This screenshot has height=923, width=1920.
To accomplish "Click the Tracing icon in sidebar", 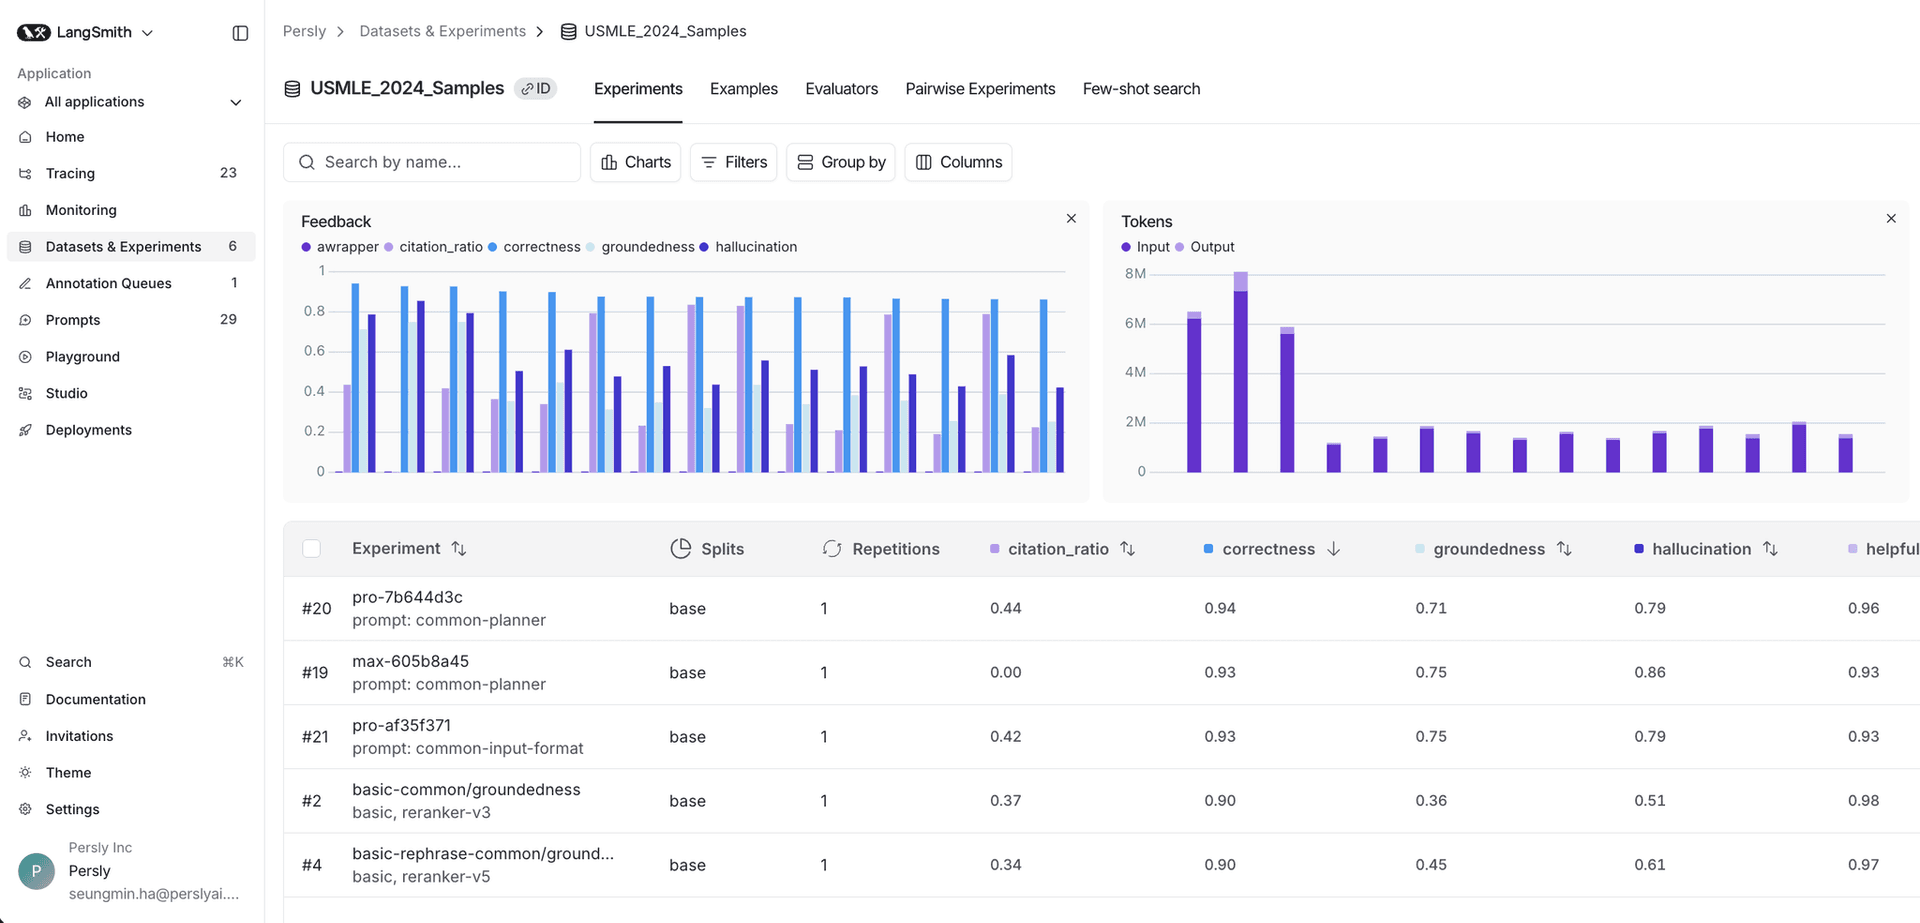I will pos(25,173).
